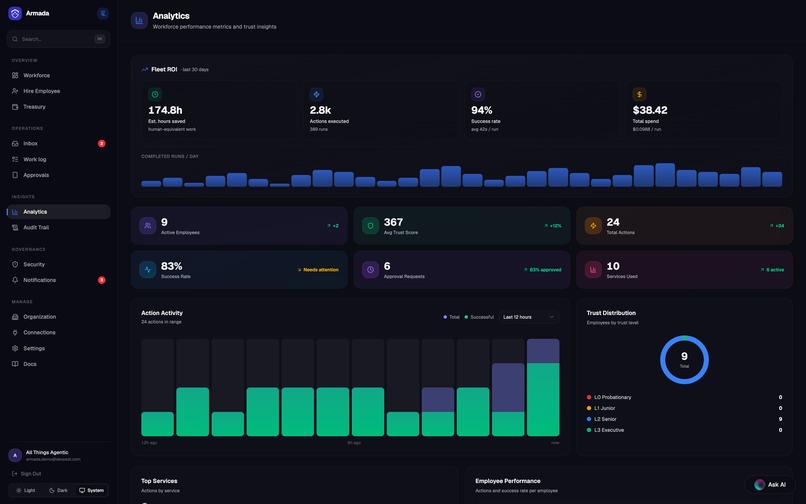Click Sign Out

pyautogui.click(x=27, y=474)
